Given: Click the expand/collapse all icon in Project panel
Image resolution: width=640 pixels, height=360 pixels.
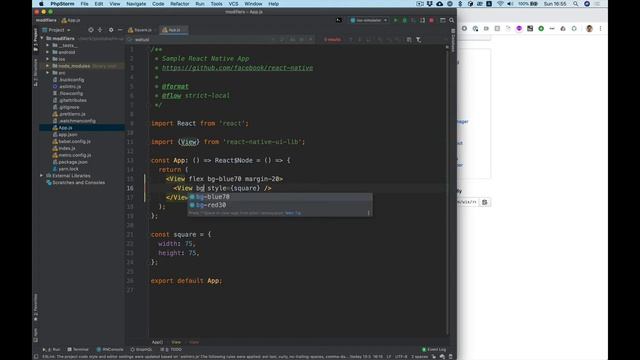Looking at the screenshot, I should [100, 30].
